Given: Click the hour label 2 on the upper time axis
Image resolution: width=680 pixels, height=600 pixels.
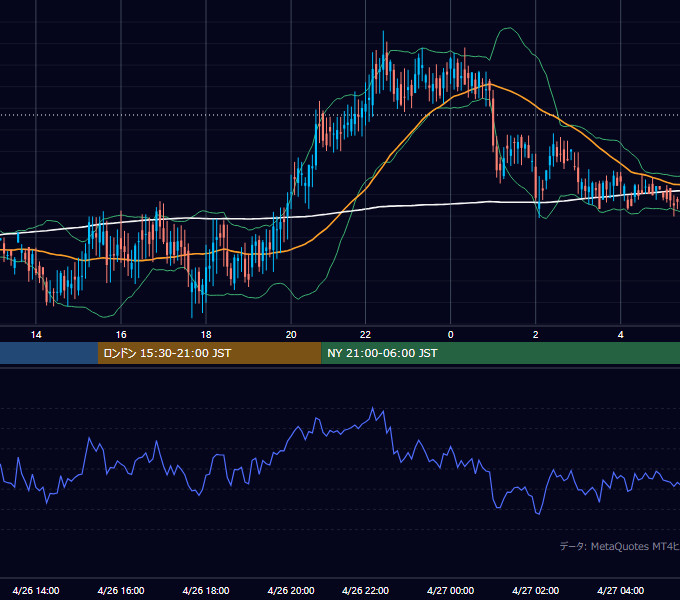Looking at the screenshot, I should tap(536, 335).
